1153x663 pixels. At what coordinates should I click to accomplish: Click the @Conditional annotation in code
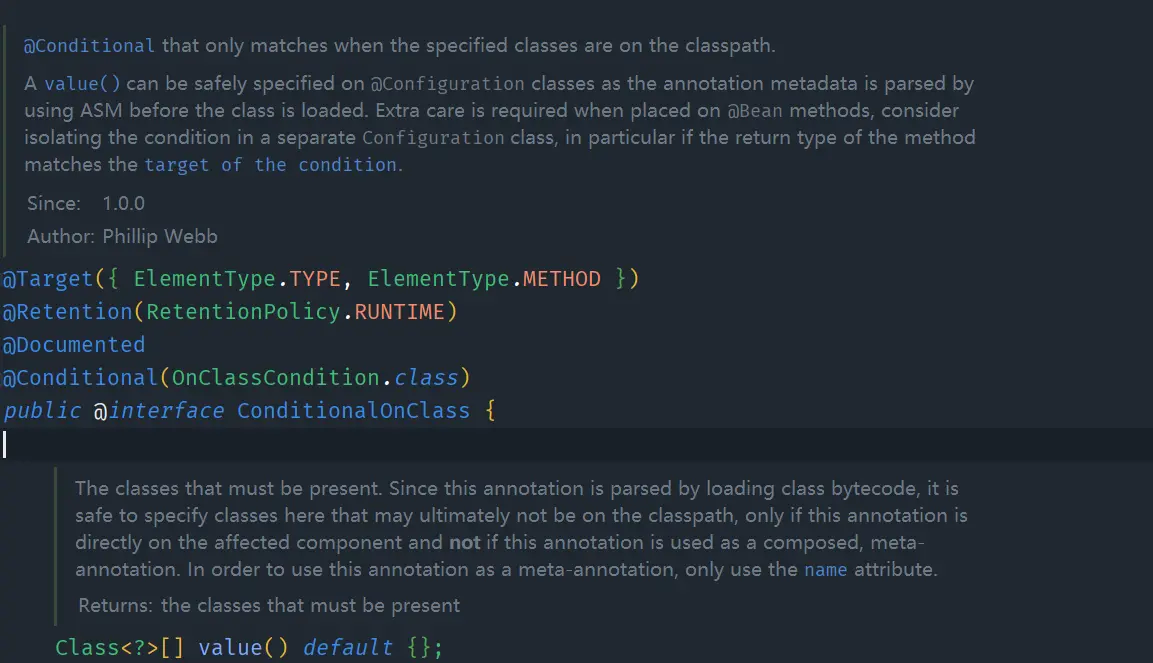click(80, 378)
